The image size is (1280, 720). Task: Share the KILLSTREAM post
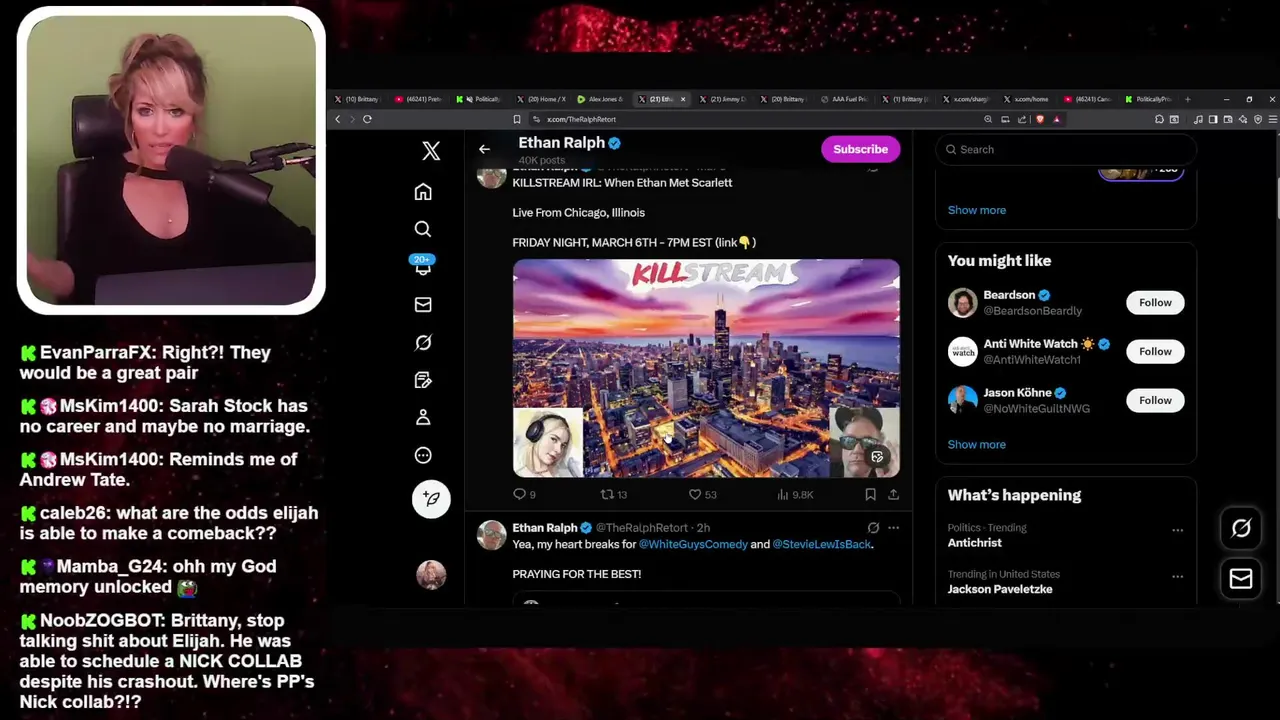point(893,494)
